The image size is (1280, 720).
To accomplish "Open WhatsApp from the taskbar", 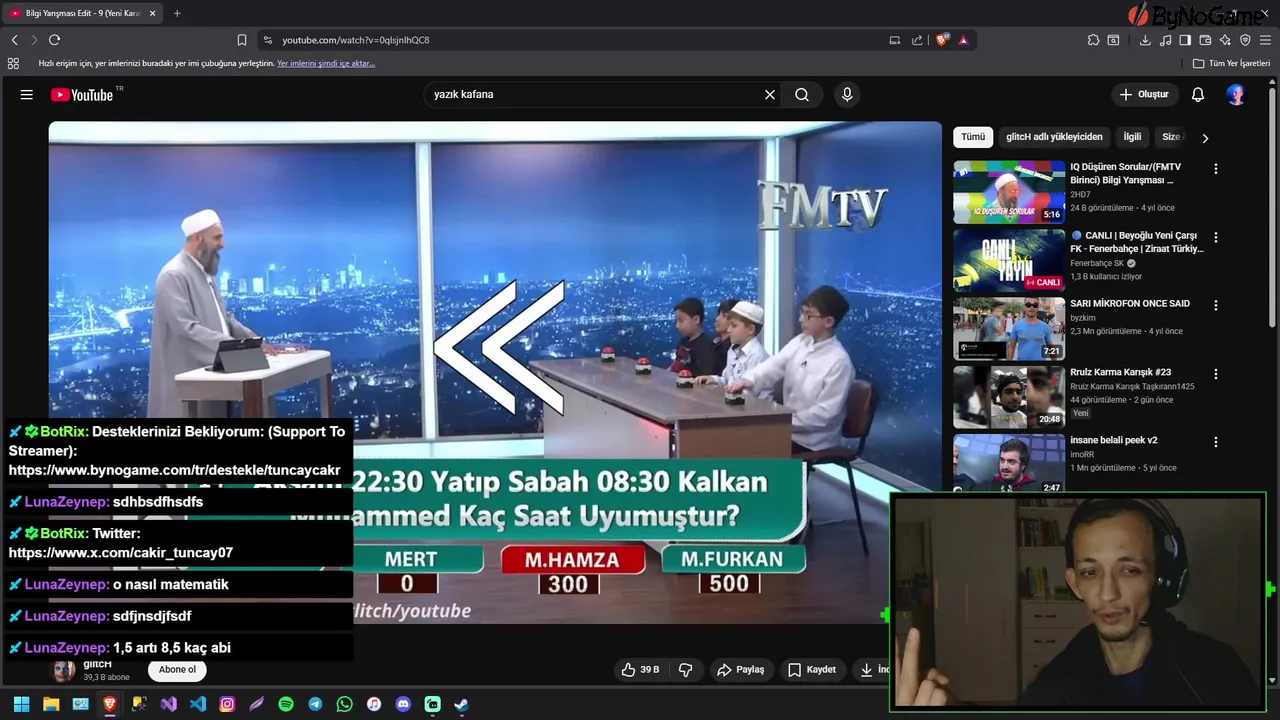I will 344,704.
